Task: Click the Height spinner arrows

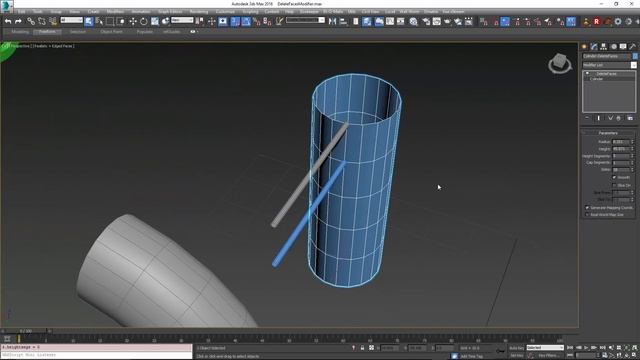Action: [632, 149]
